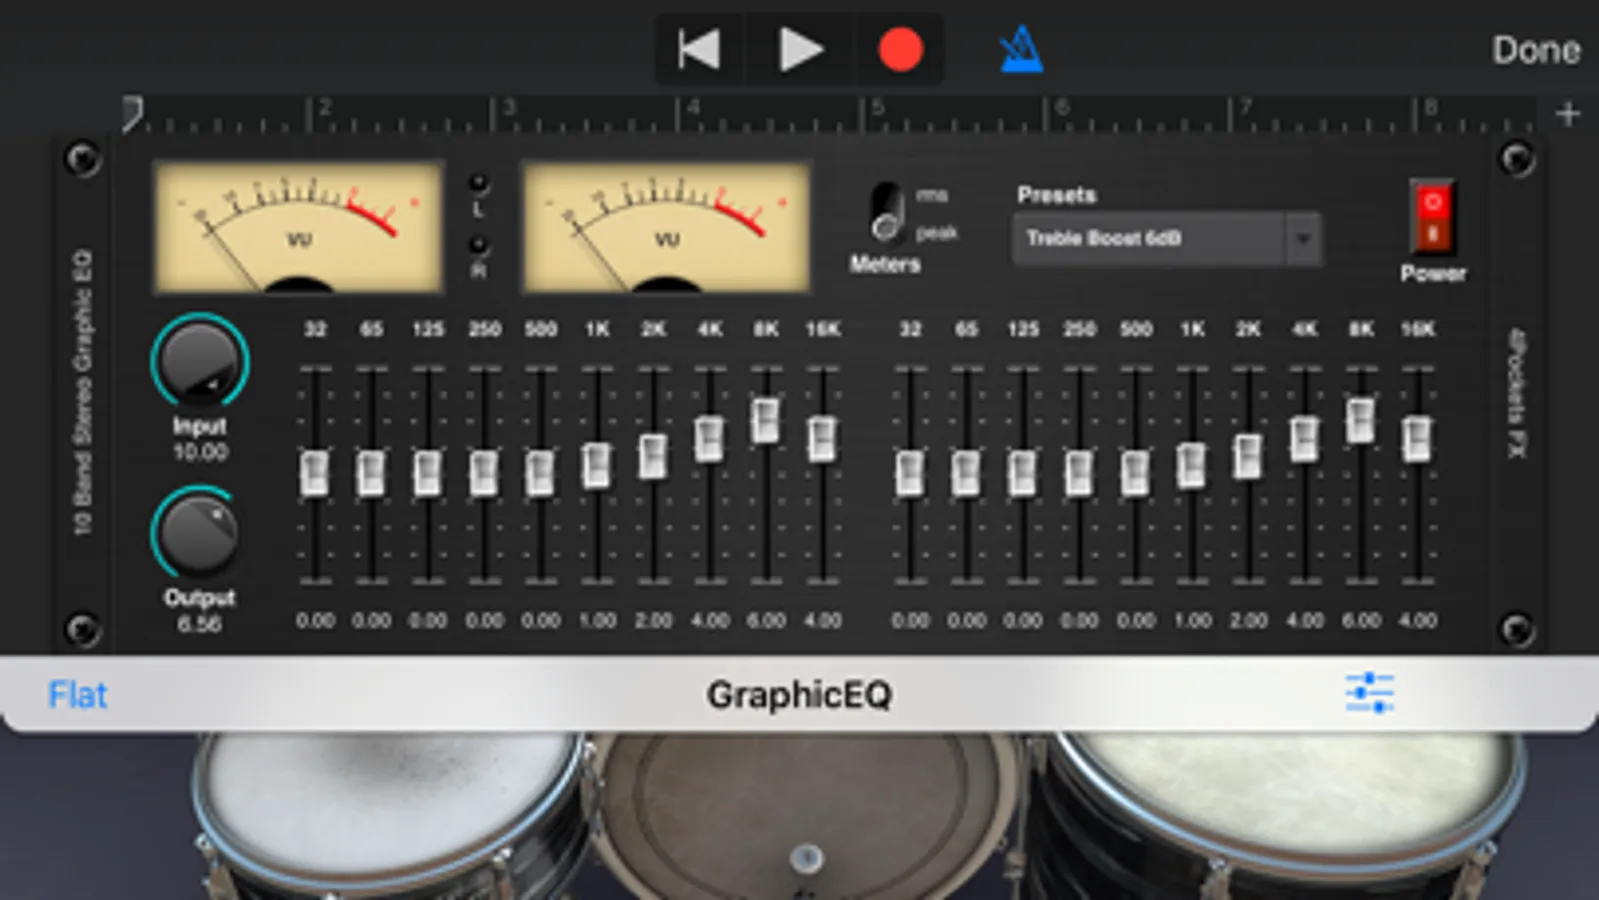Flip the Meters rms/peak switch
This screenshot has width=1599, height=900.
(886, 212)
